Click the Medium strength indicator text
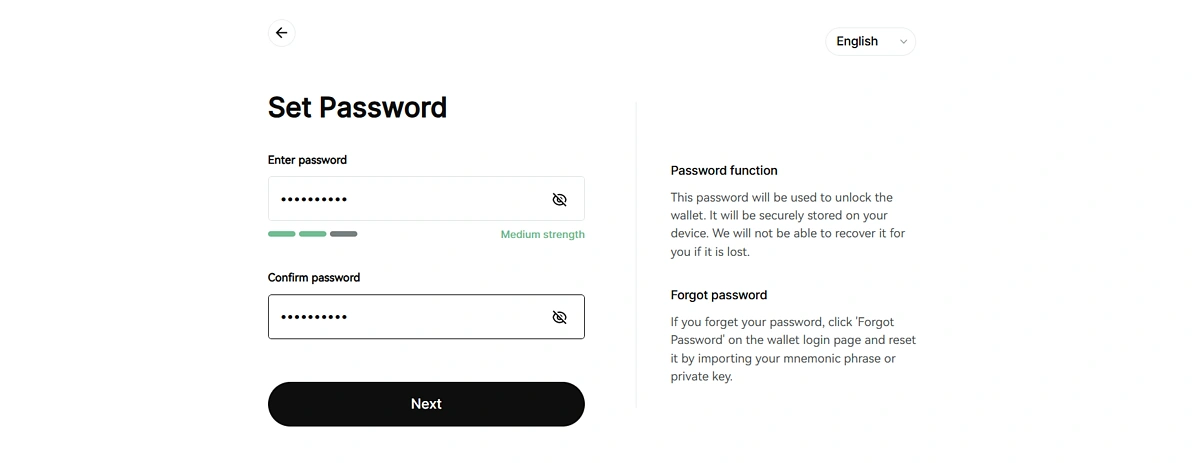The height and width of the screenshot is (463, 1200). tap(542, 234)
